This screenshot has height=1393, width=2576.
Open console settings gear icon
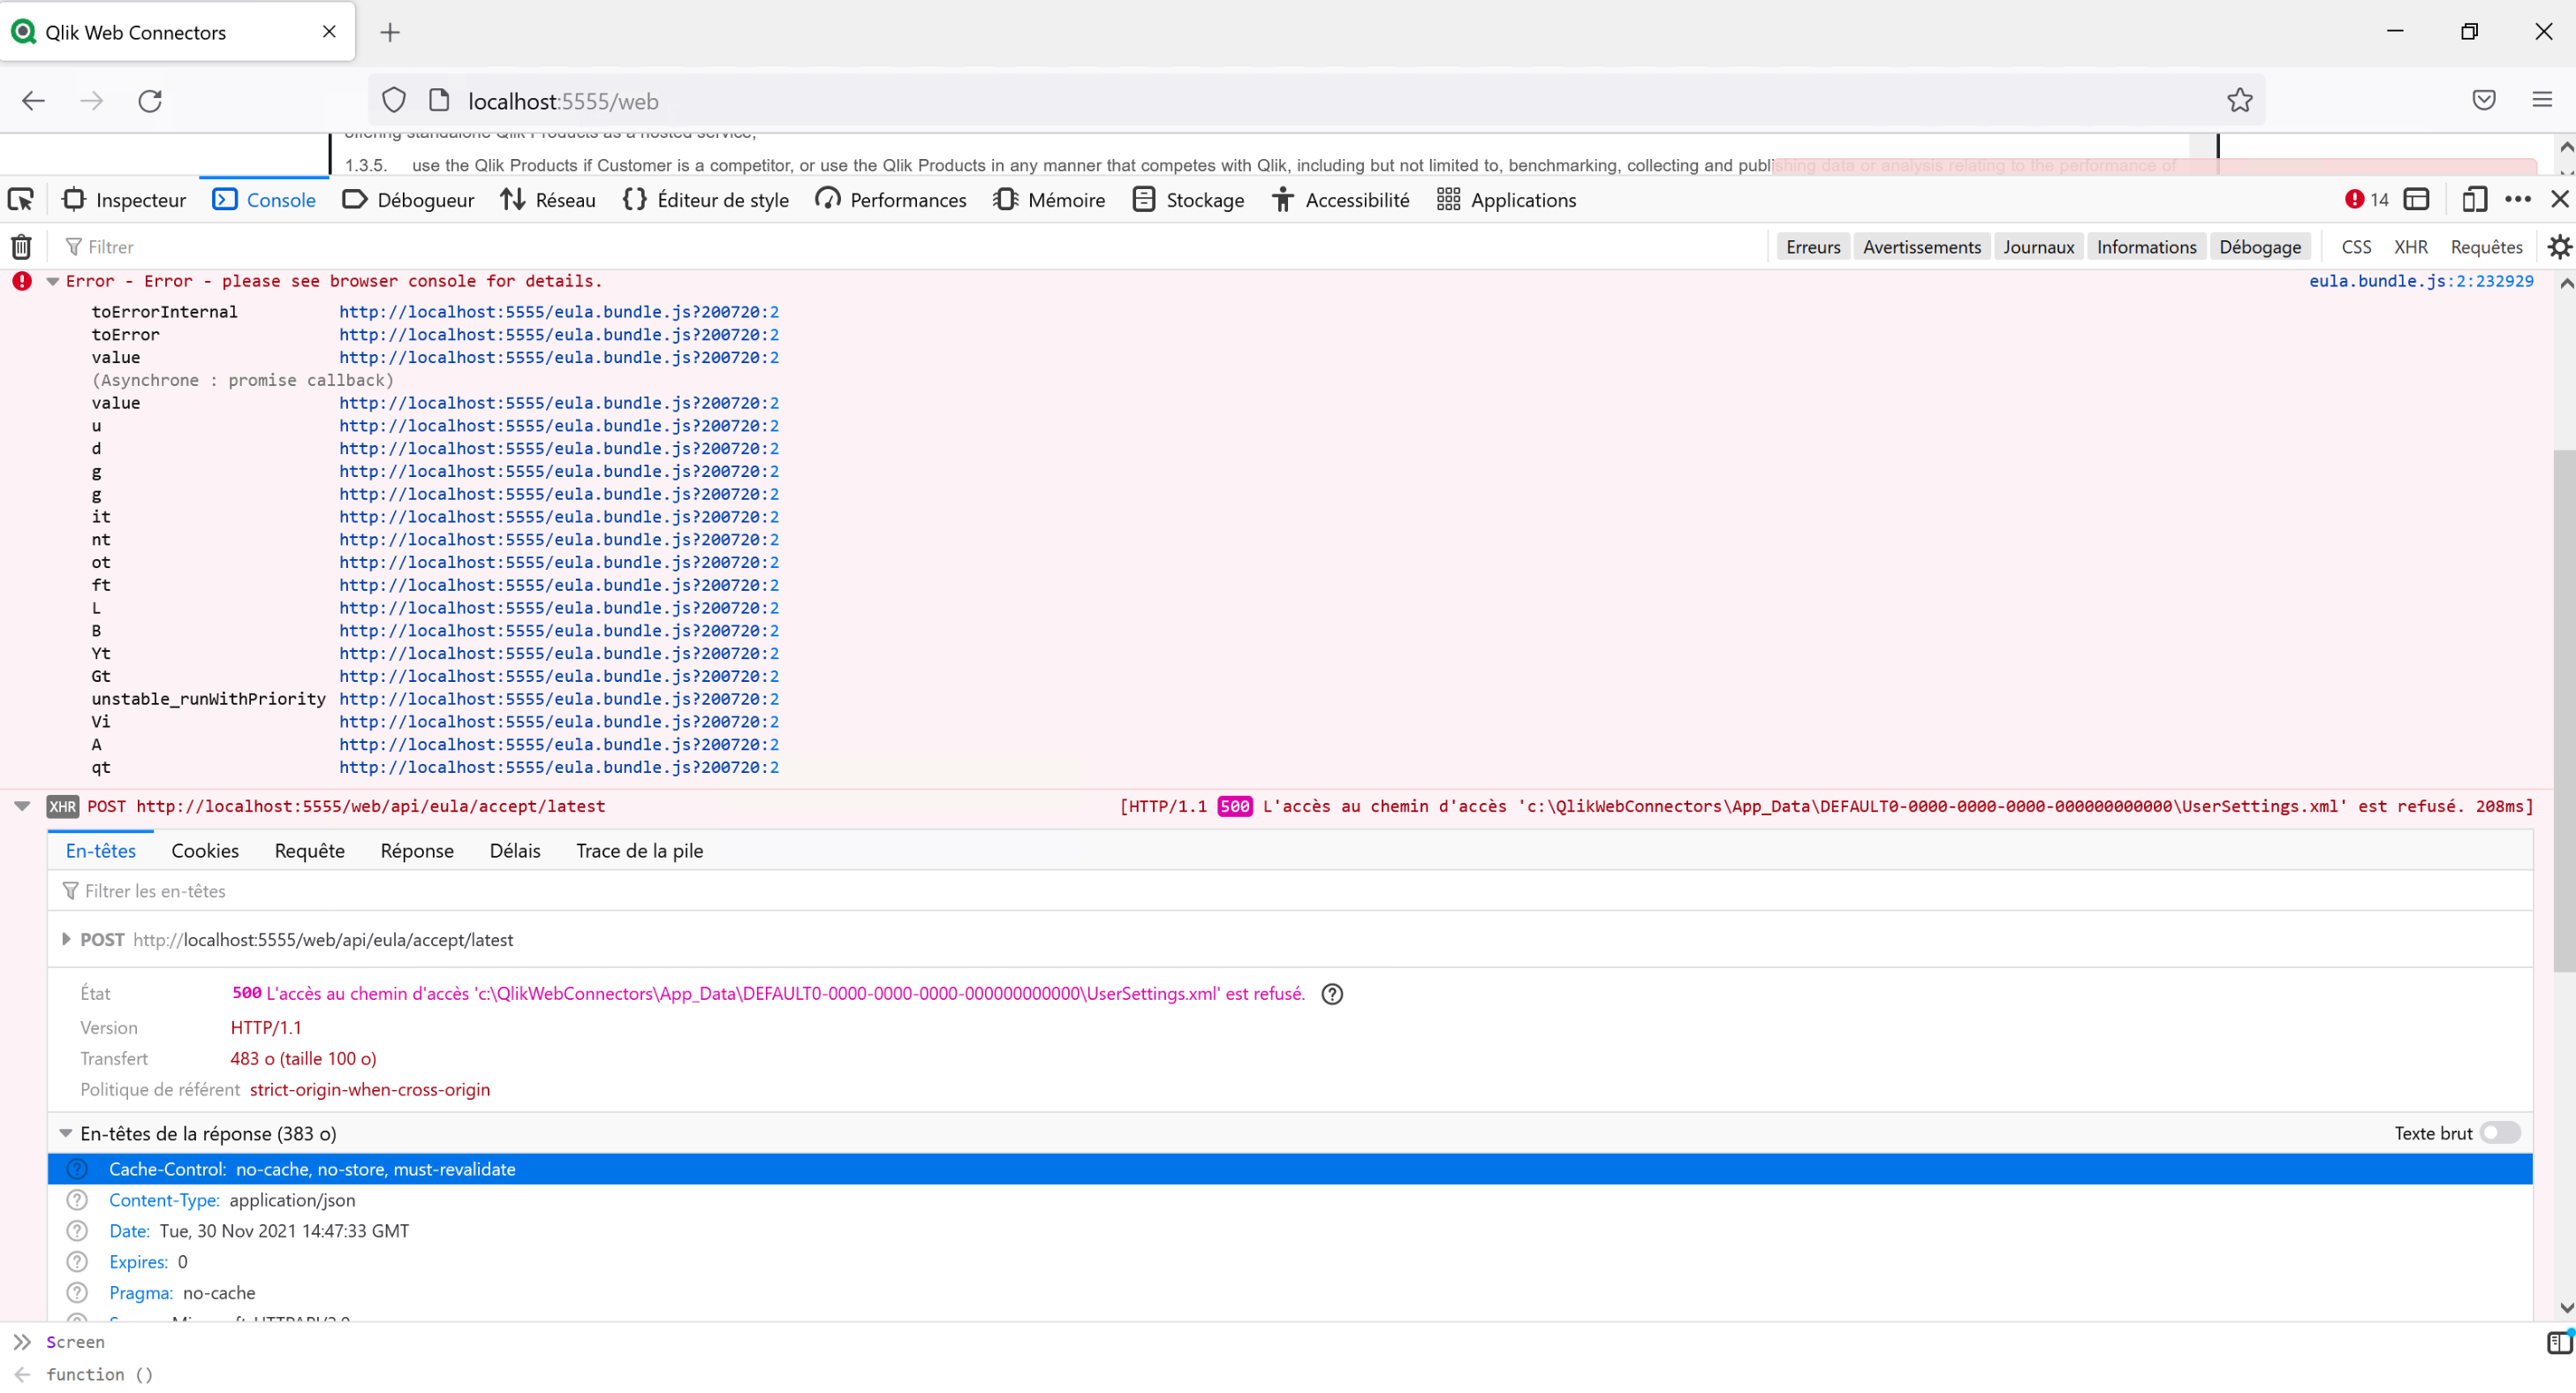click(x=2559, y=247)
